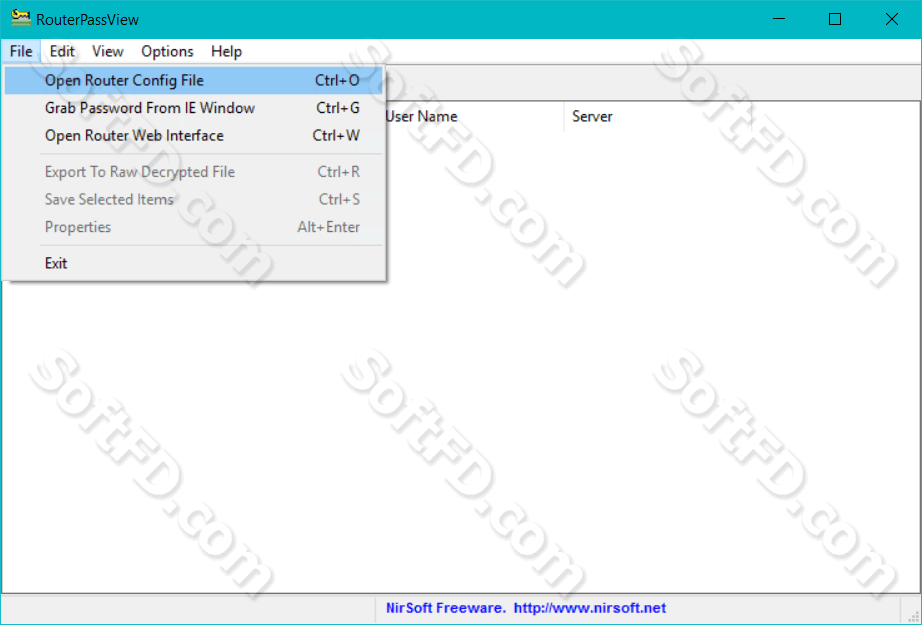The height and width of the screenshot is (625, 922).
Task: Close the RouterPassView window
Action: 891,19
